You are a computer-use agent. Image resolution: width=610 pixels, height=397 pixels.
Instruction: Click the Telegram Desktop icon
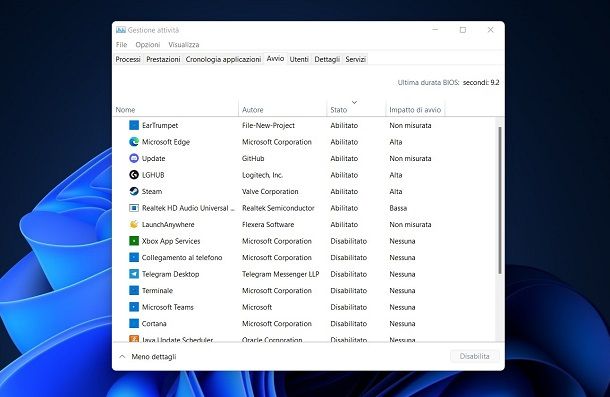[134, 274]
